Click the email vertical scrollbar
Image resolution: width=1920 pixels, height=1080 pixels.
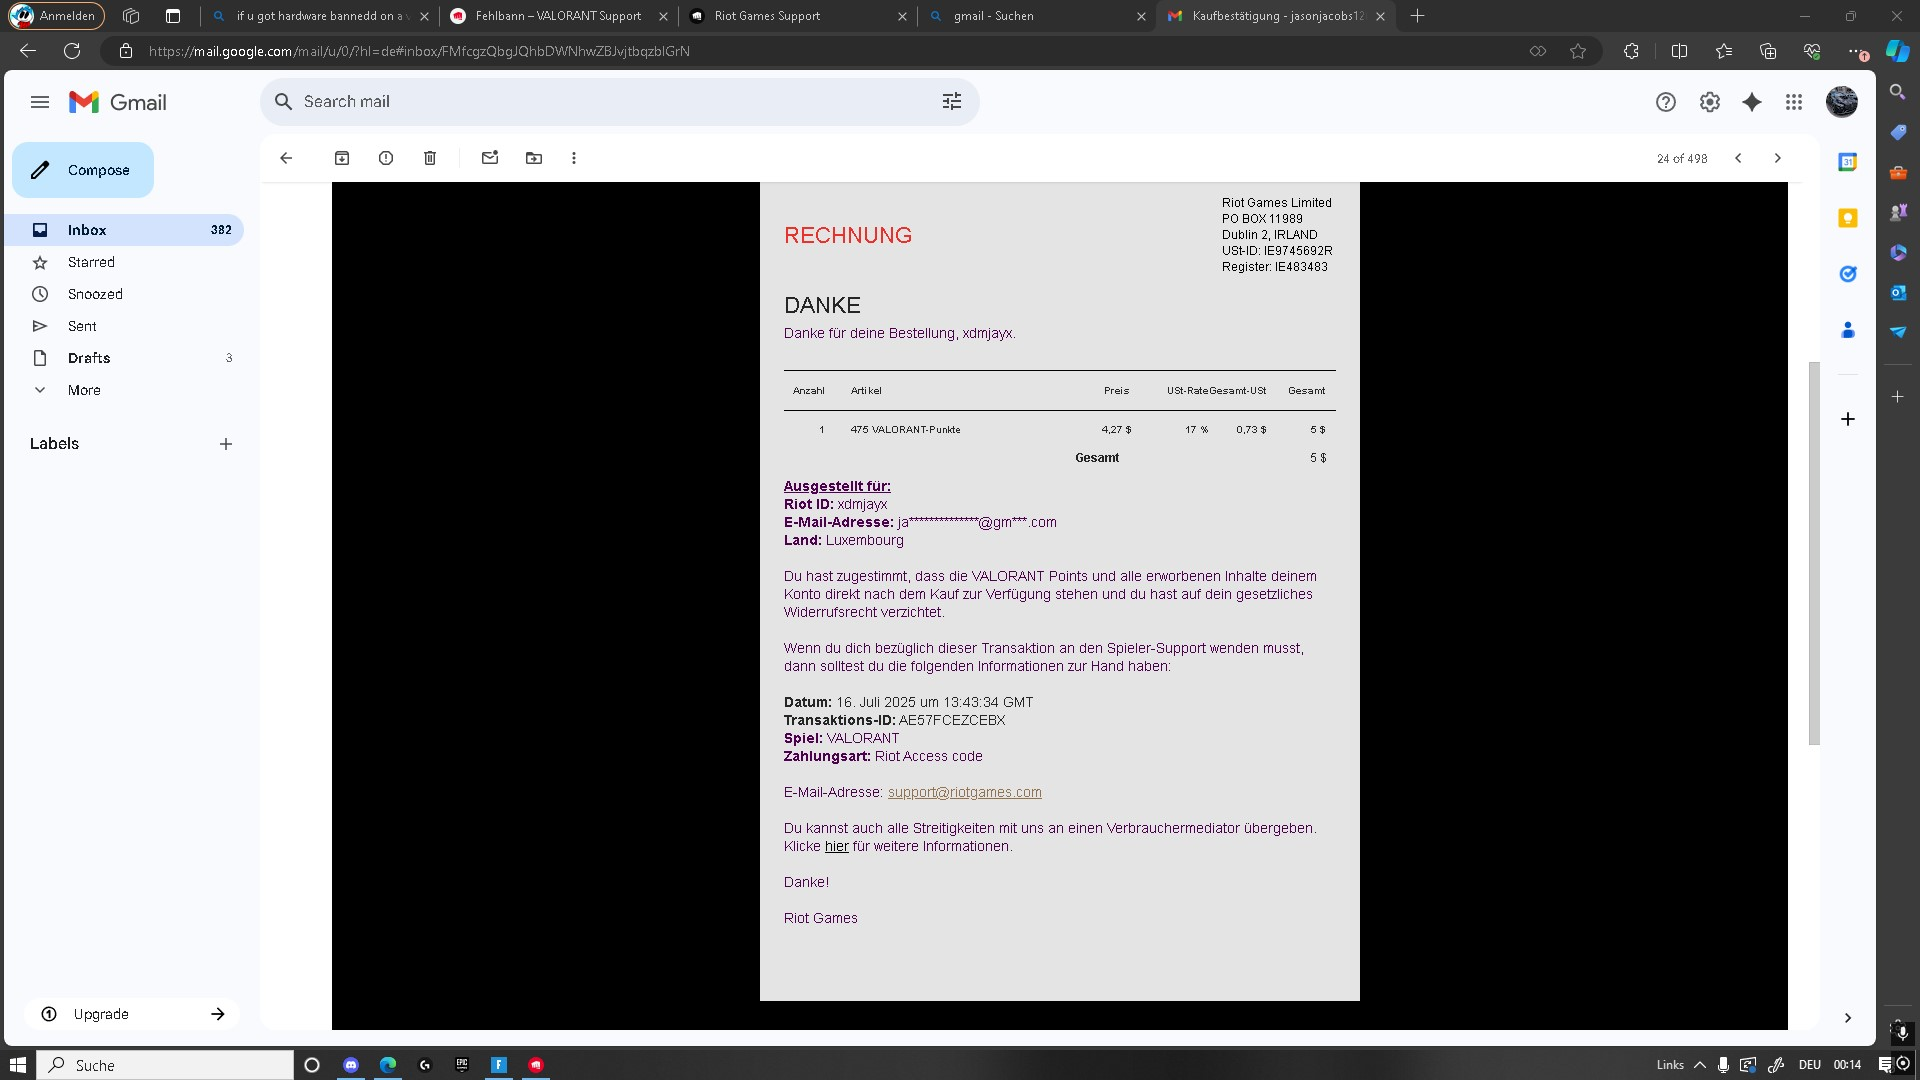pyautogui.click(x=1814, y=553)
